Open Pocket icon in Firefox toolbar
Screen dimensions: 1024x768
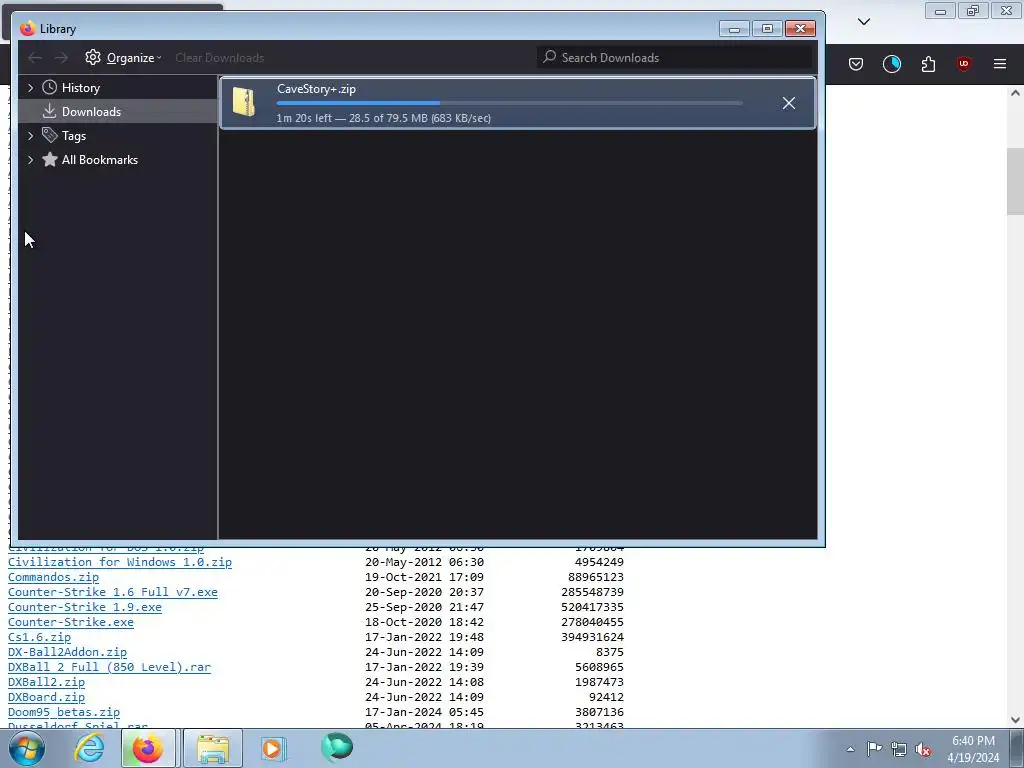click(x=856, y=64)
